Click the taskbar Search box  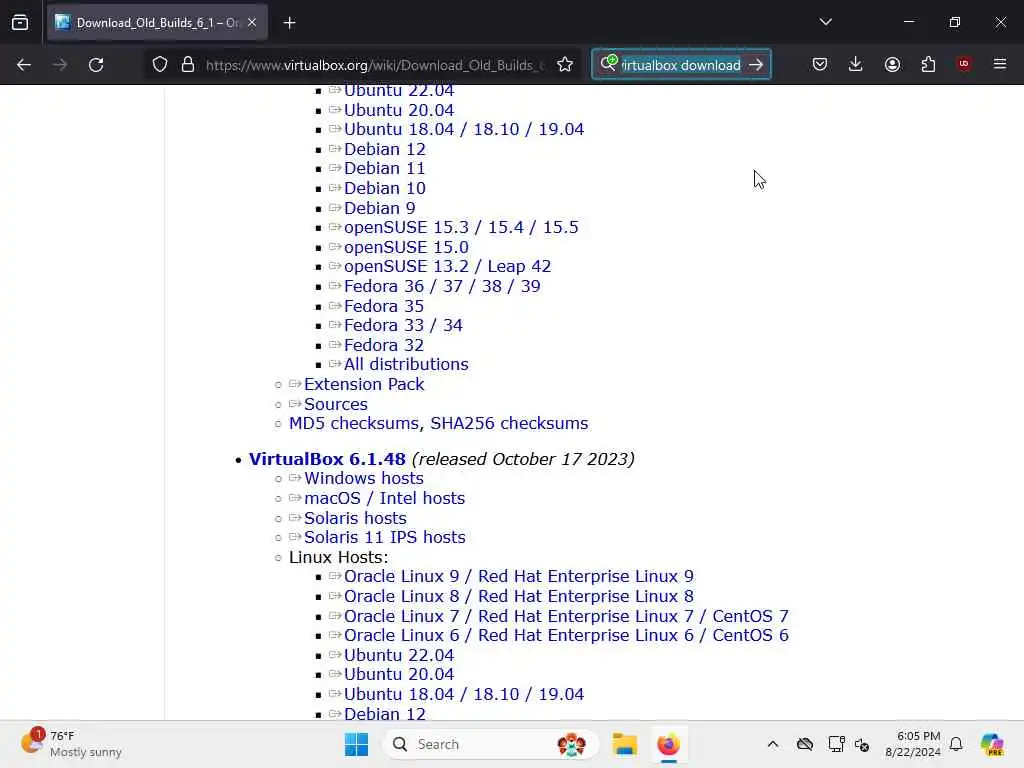pos(490,744)
